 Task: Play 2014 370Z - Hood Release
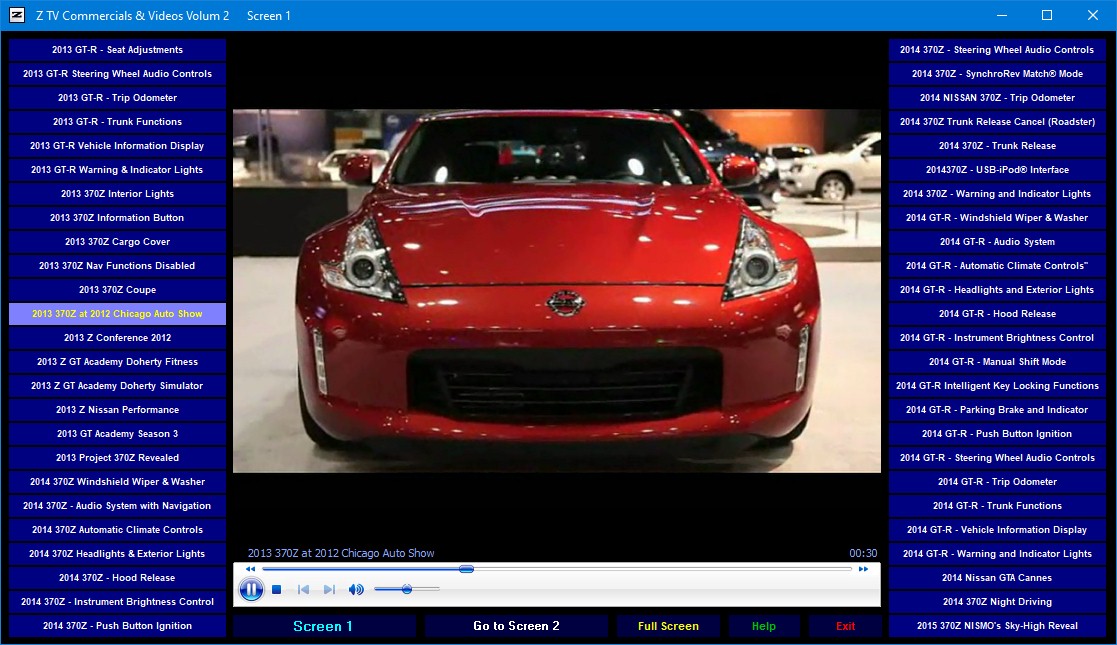118,577
